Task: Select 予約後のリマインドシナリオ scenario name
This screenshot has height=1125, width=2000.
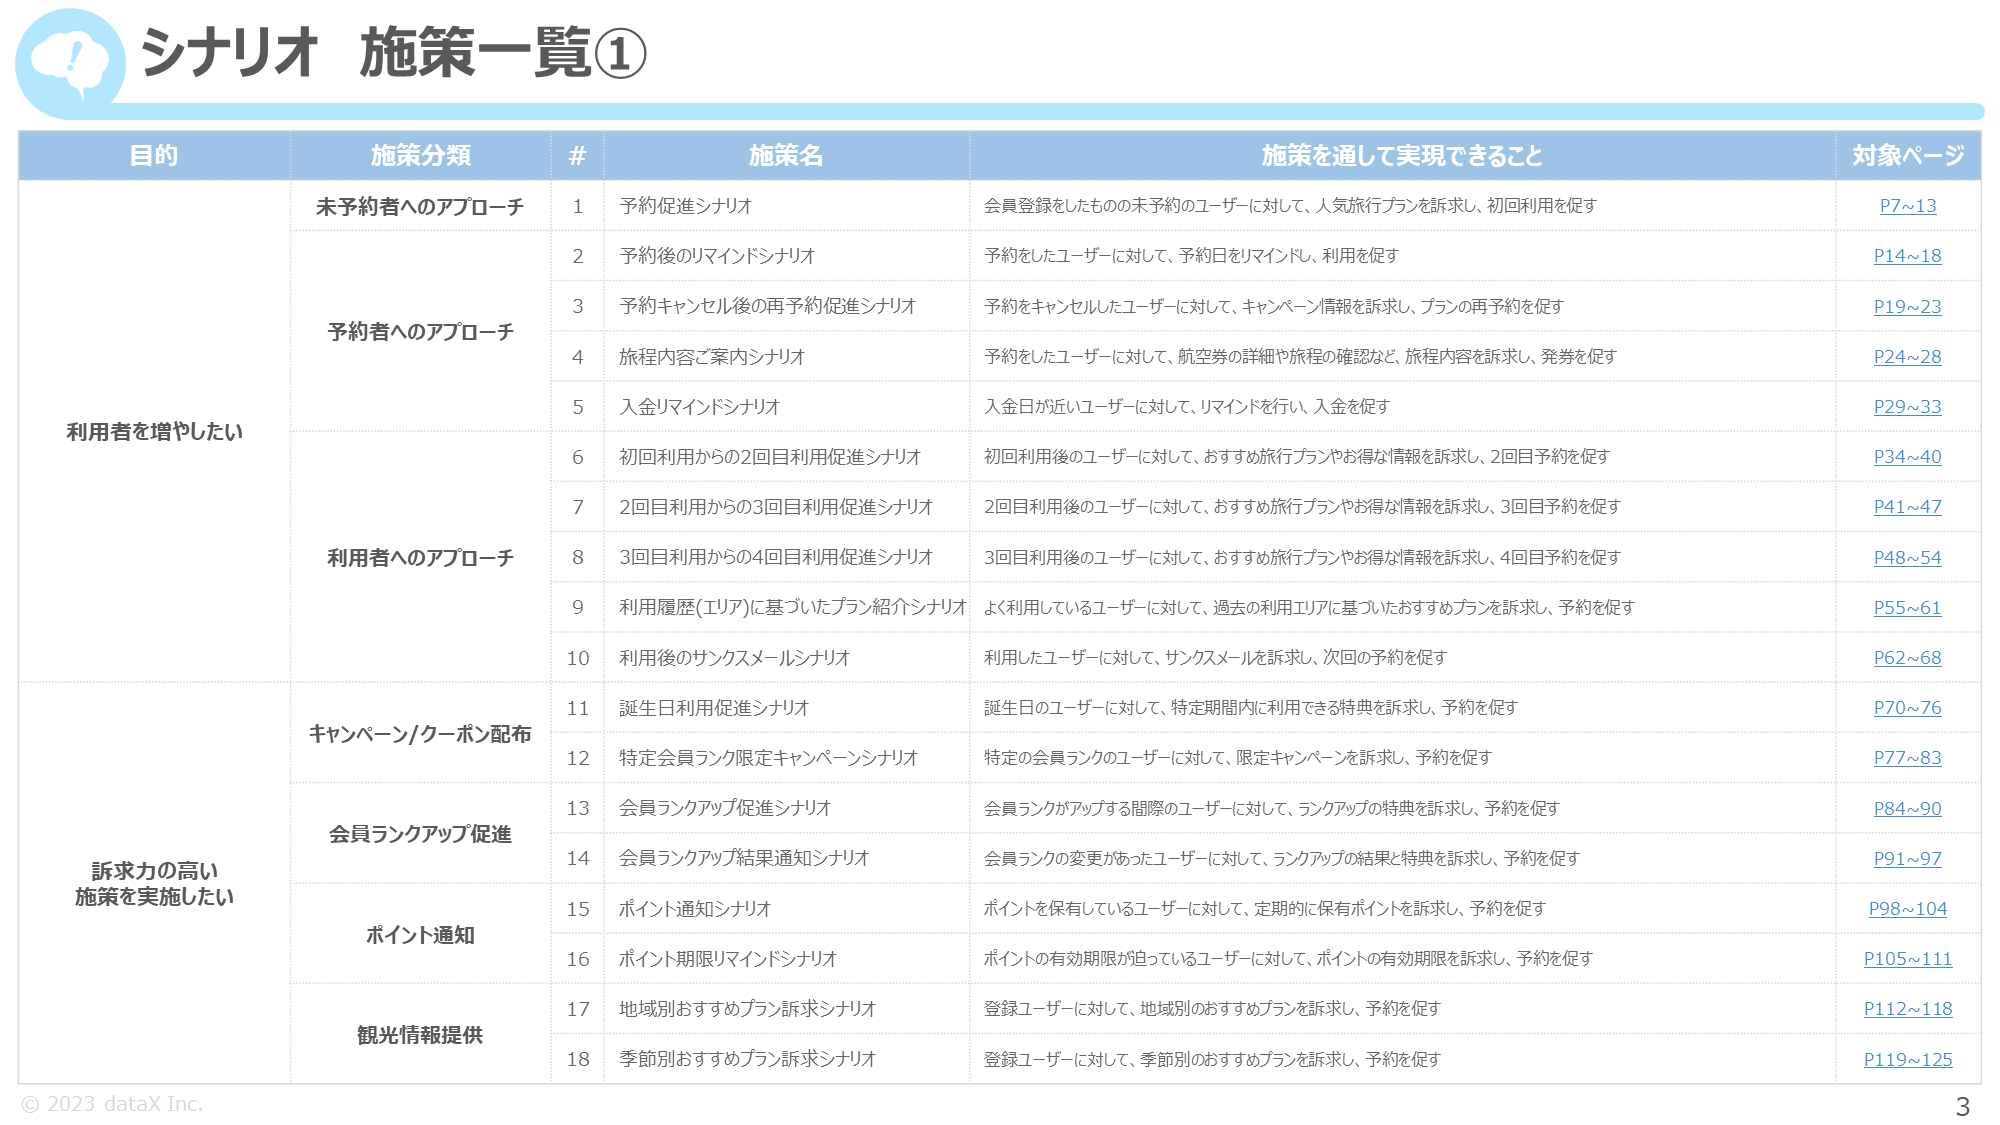Action: click(717, 256)
